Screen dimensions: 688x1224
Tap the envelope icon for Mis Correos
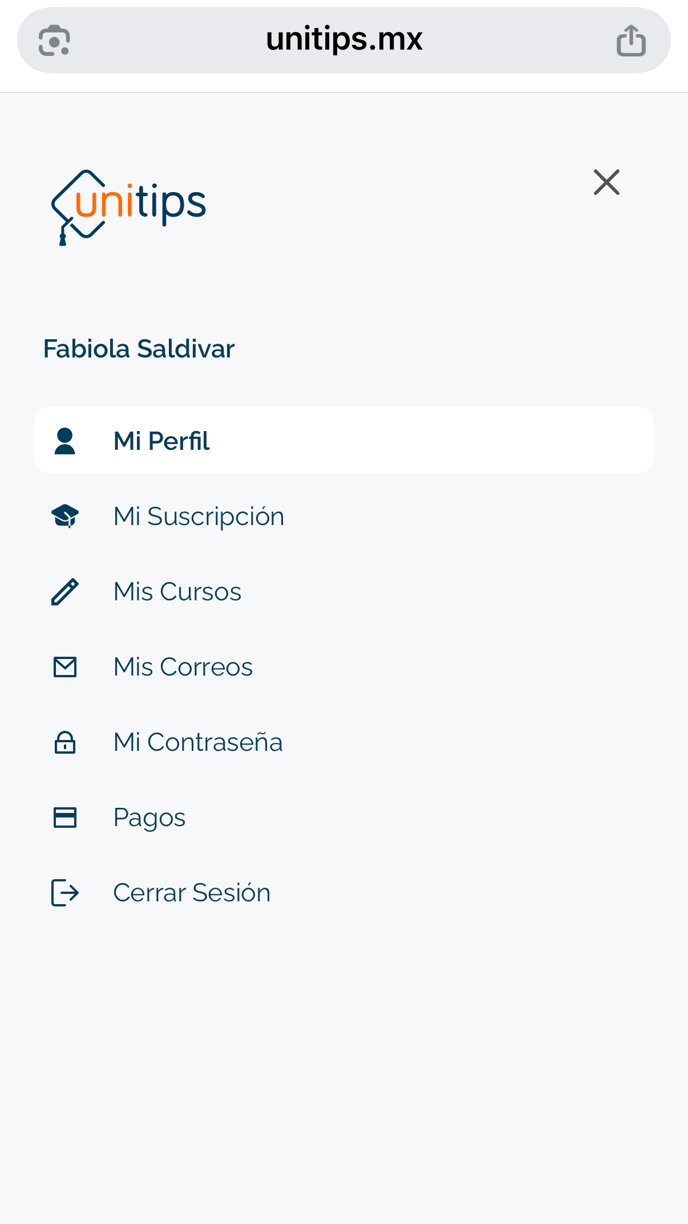click(x=65, y=667)
